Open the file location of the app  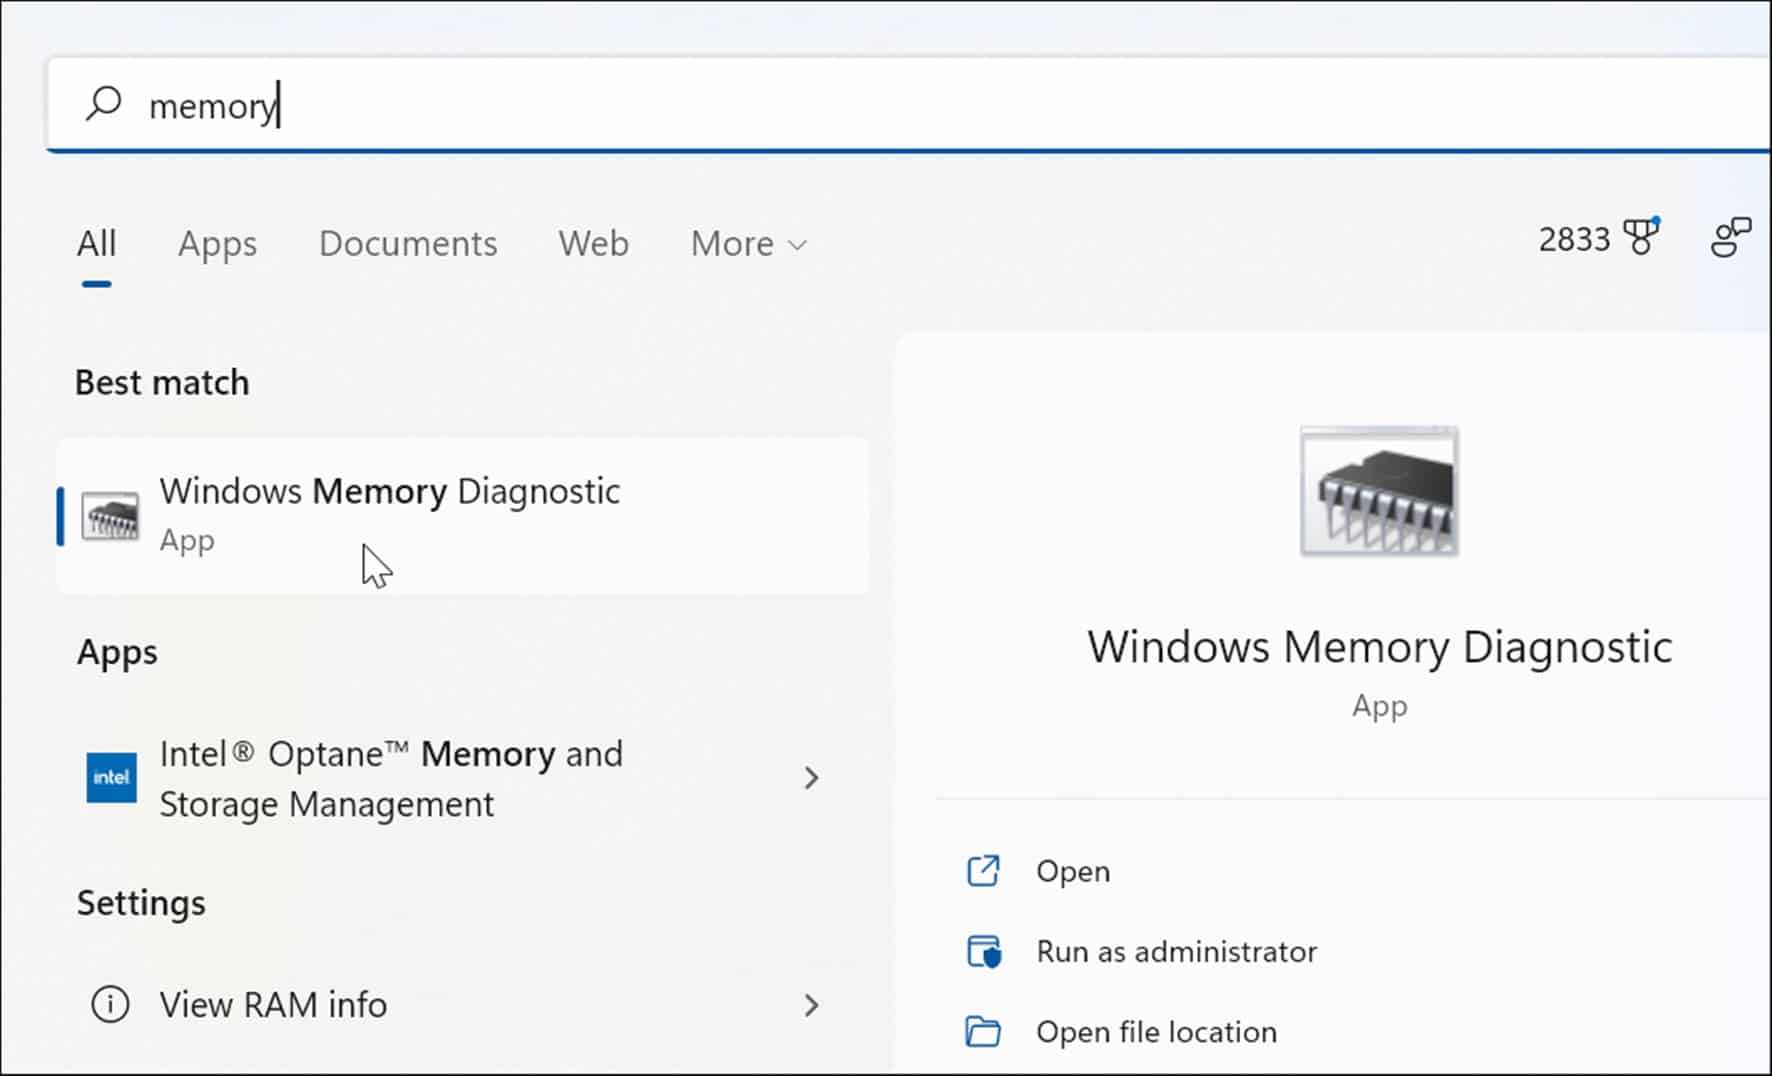1156,1031
